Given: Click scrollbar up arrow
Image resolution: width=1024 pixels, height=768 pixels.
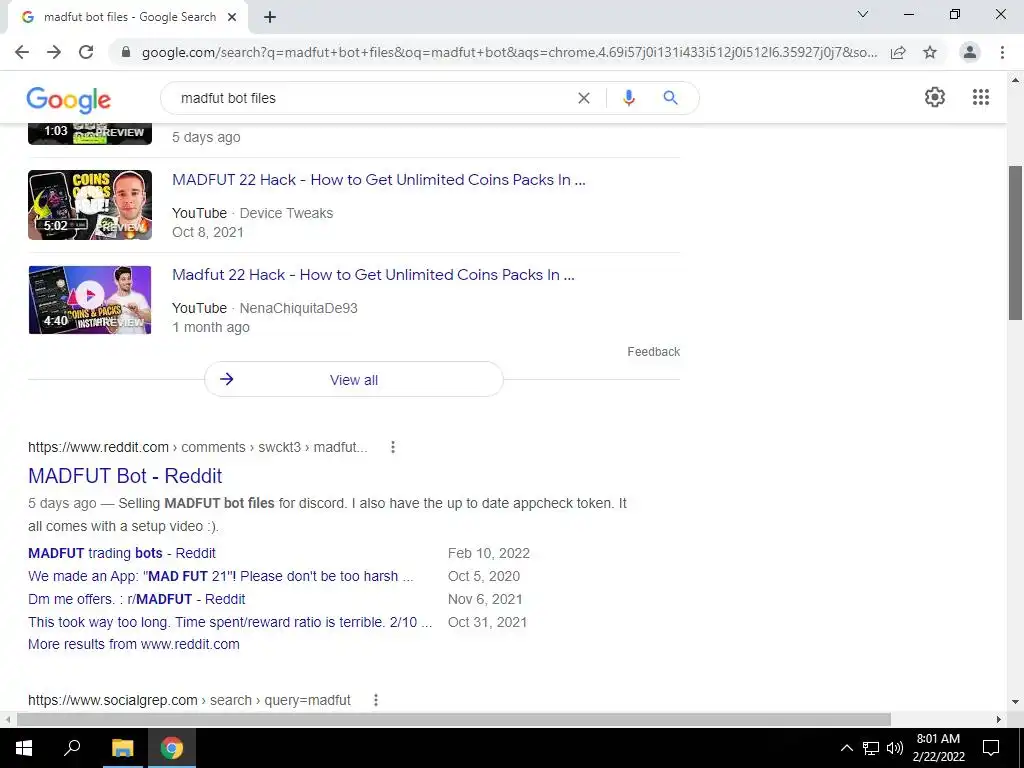Looking at the screenshot, I should [x=1015, y=80].
